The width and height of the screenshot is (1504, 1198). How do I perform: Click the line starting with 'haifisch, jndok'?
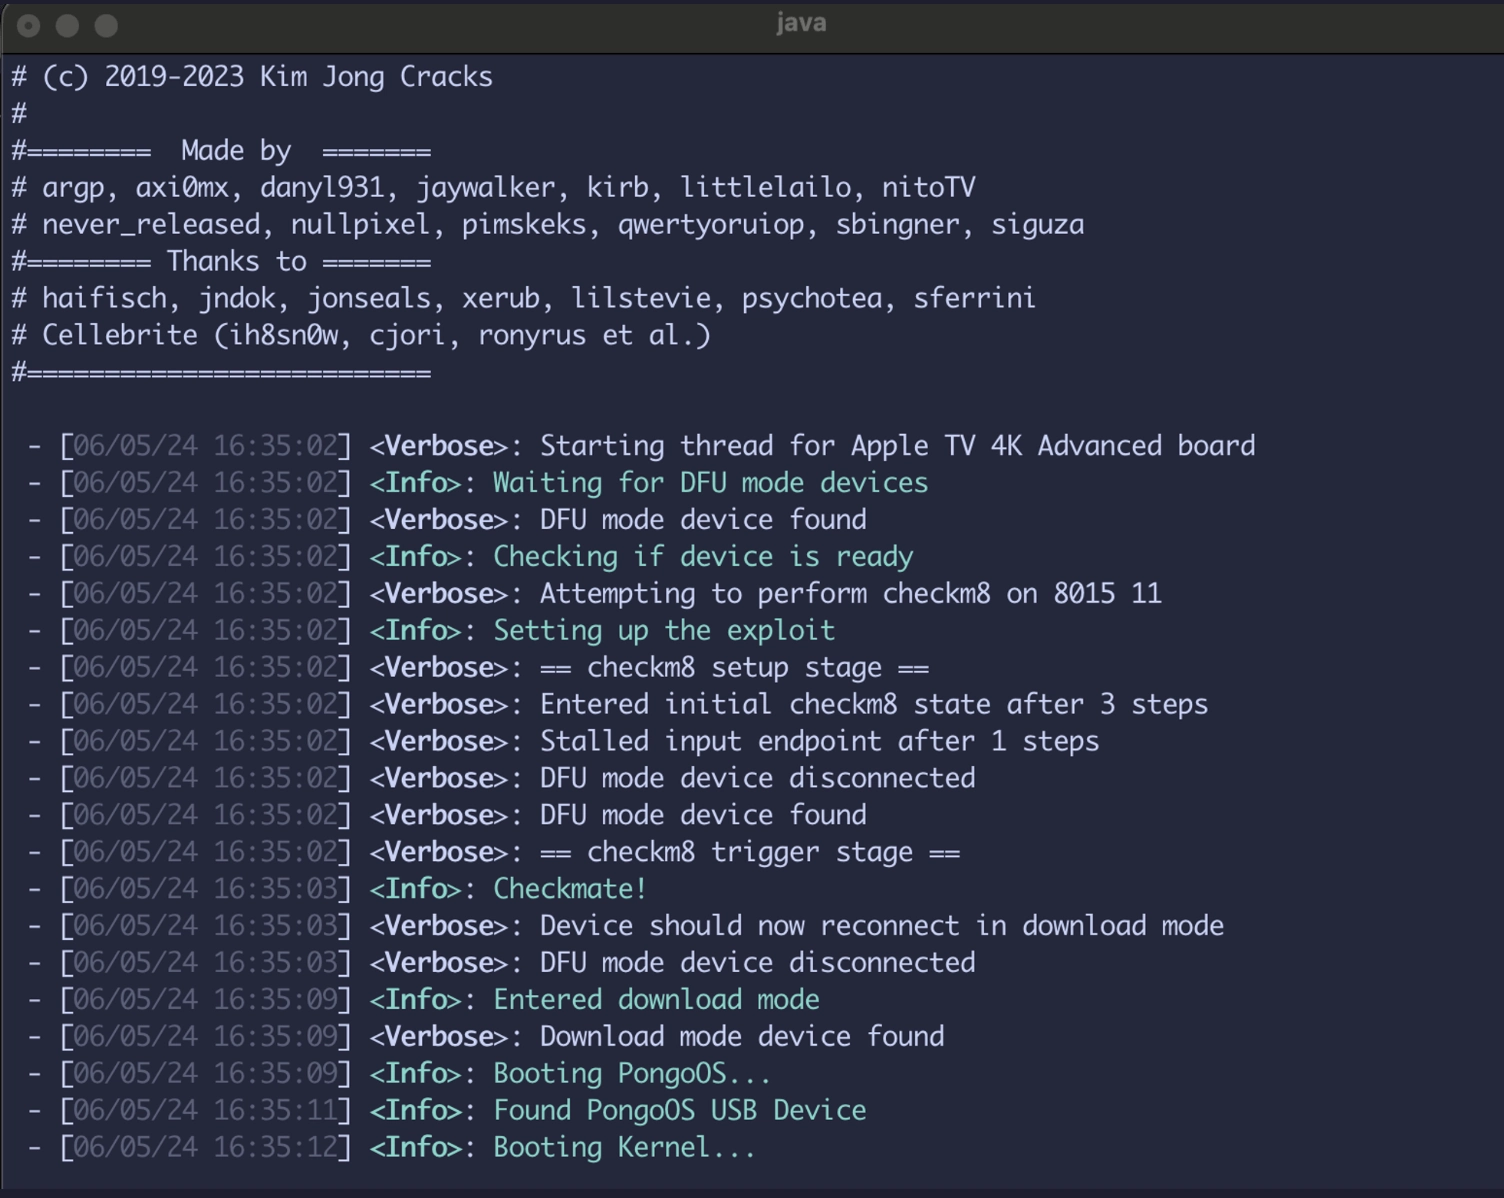[x=524, y=299]
